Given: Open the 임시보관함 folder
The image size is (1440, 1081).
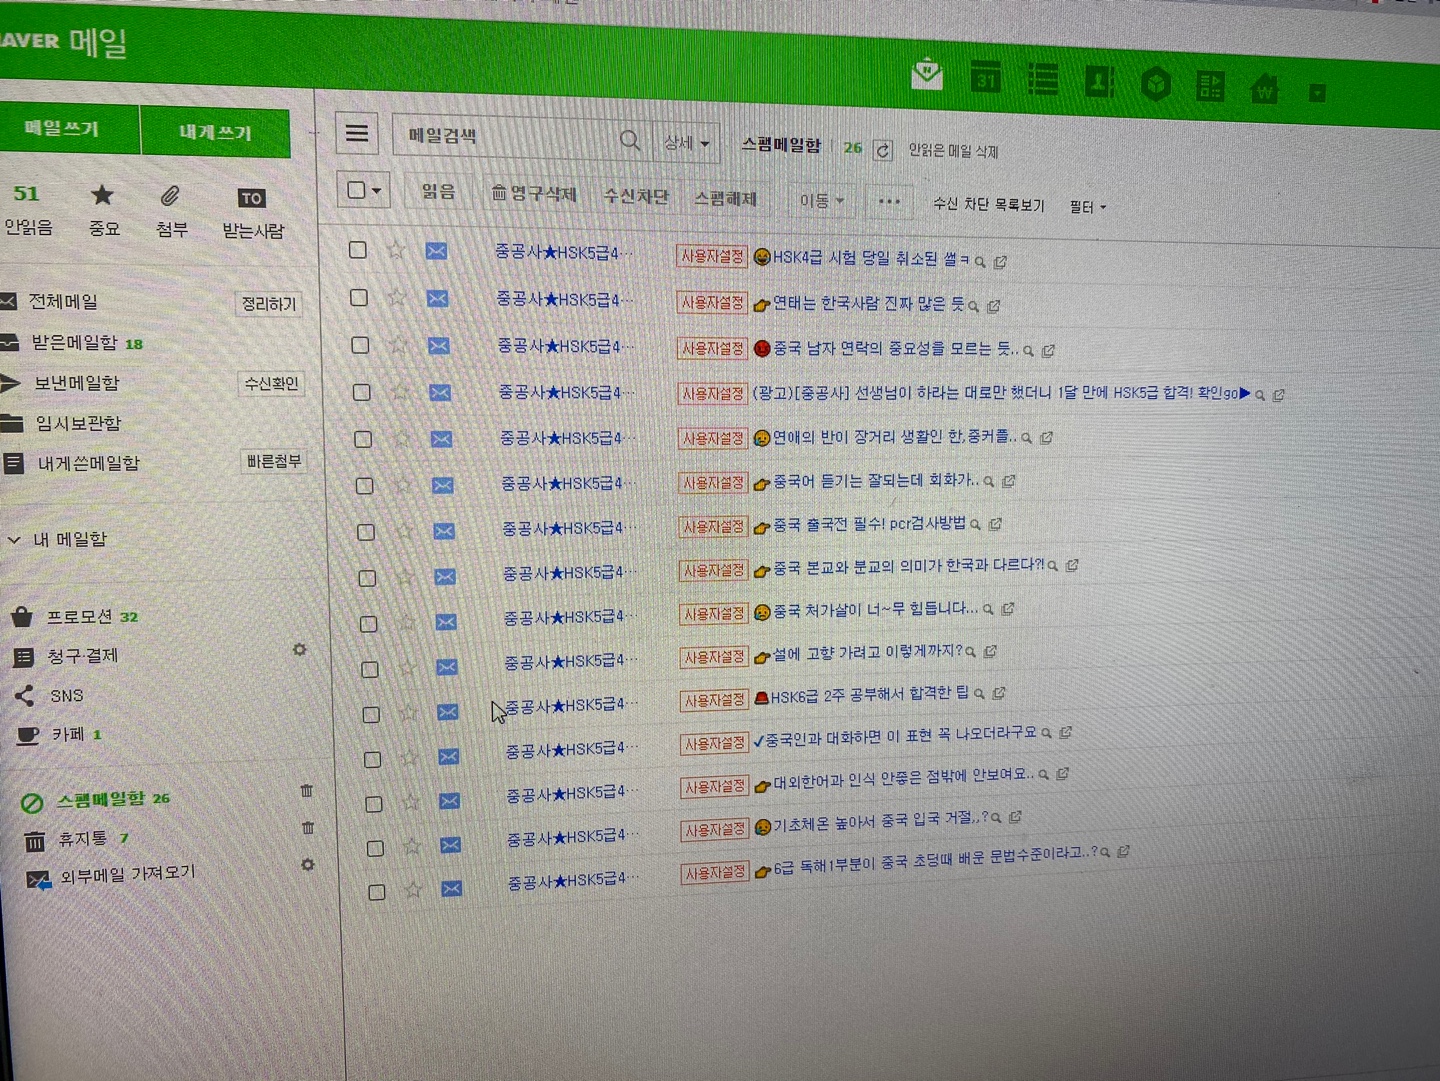Looking at the screenshot, I should tap(77, 423).
